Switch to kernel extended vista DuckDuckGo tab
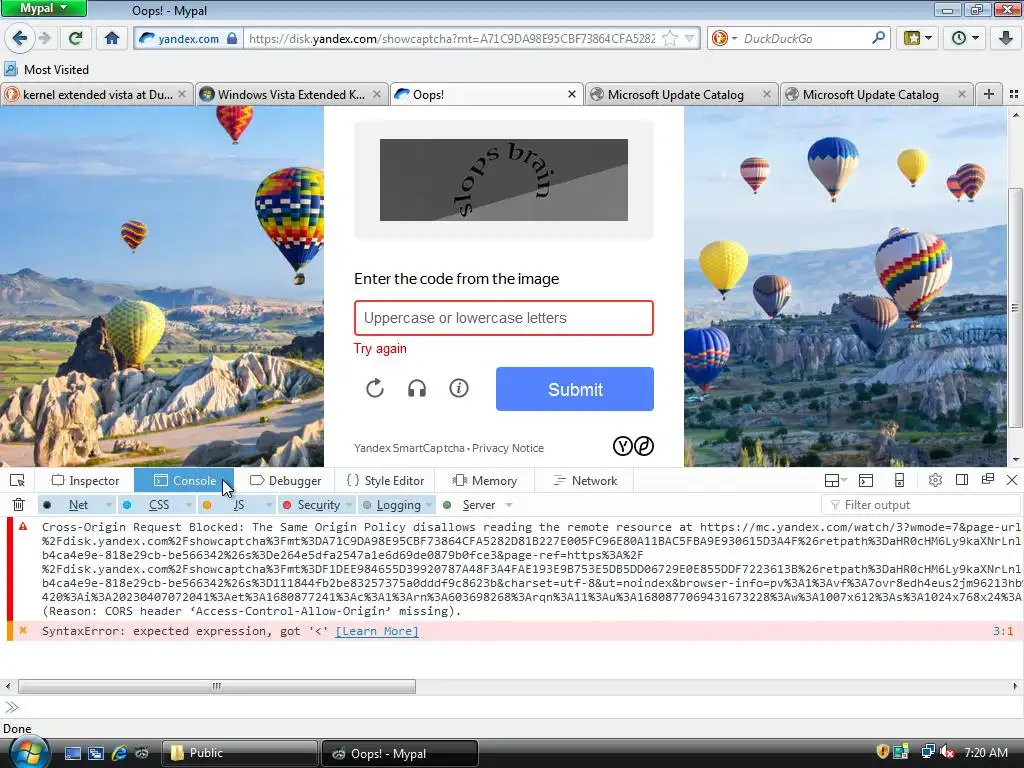The image size is (1024, 768). click(x=97, y=94)
